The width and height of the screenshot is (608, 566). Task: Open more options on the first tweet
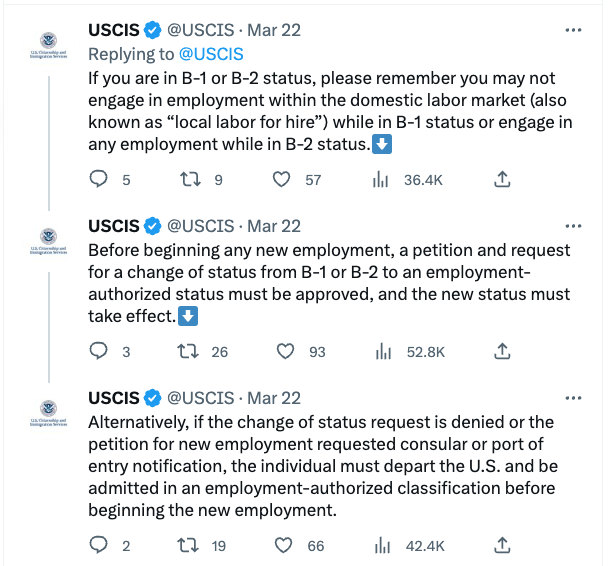(x=573, y=30)
